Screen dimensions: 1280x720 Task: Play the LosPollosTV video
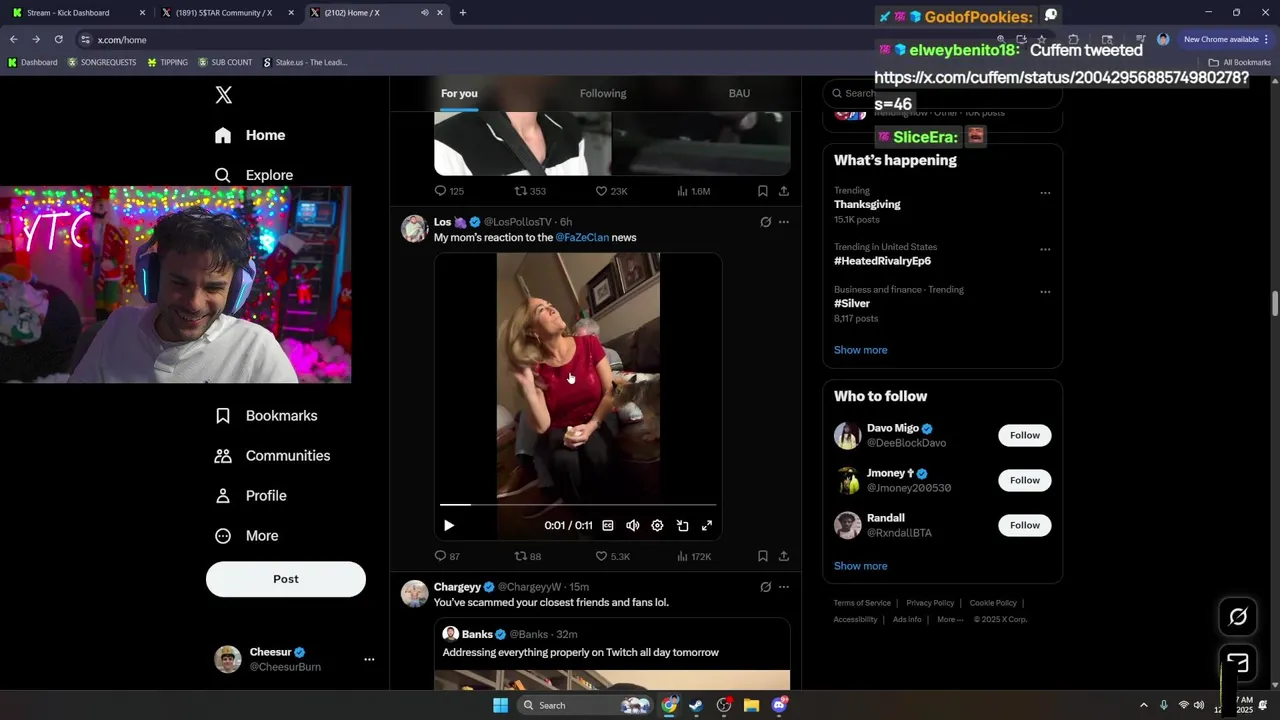pyautogui.click(x=449, y=525)
